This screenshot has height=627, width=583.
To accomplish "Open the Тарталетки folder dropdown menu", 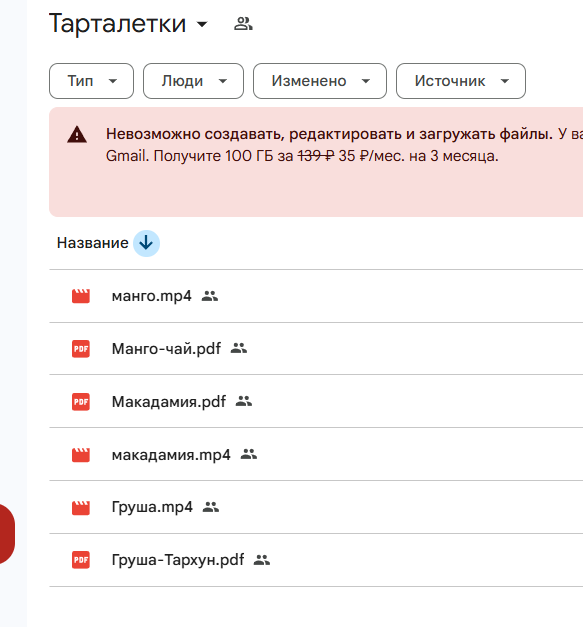I will pos(202,24).
